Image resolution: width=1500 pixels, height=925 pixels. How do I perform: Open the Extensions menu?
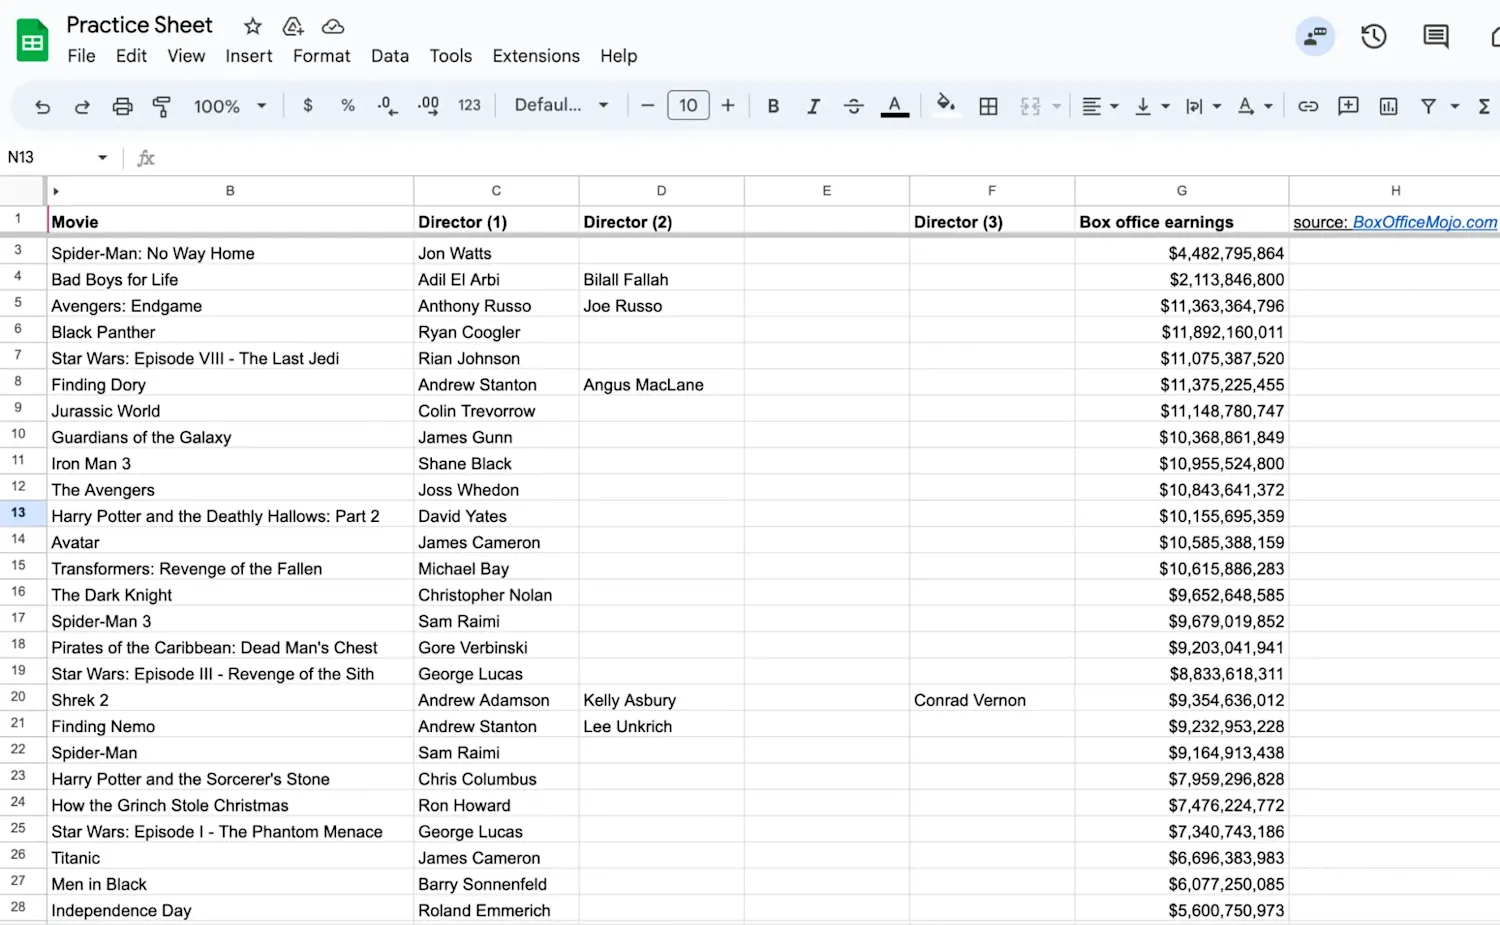point(536,56)
